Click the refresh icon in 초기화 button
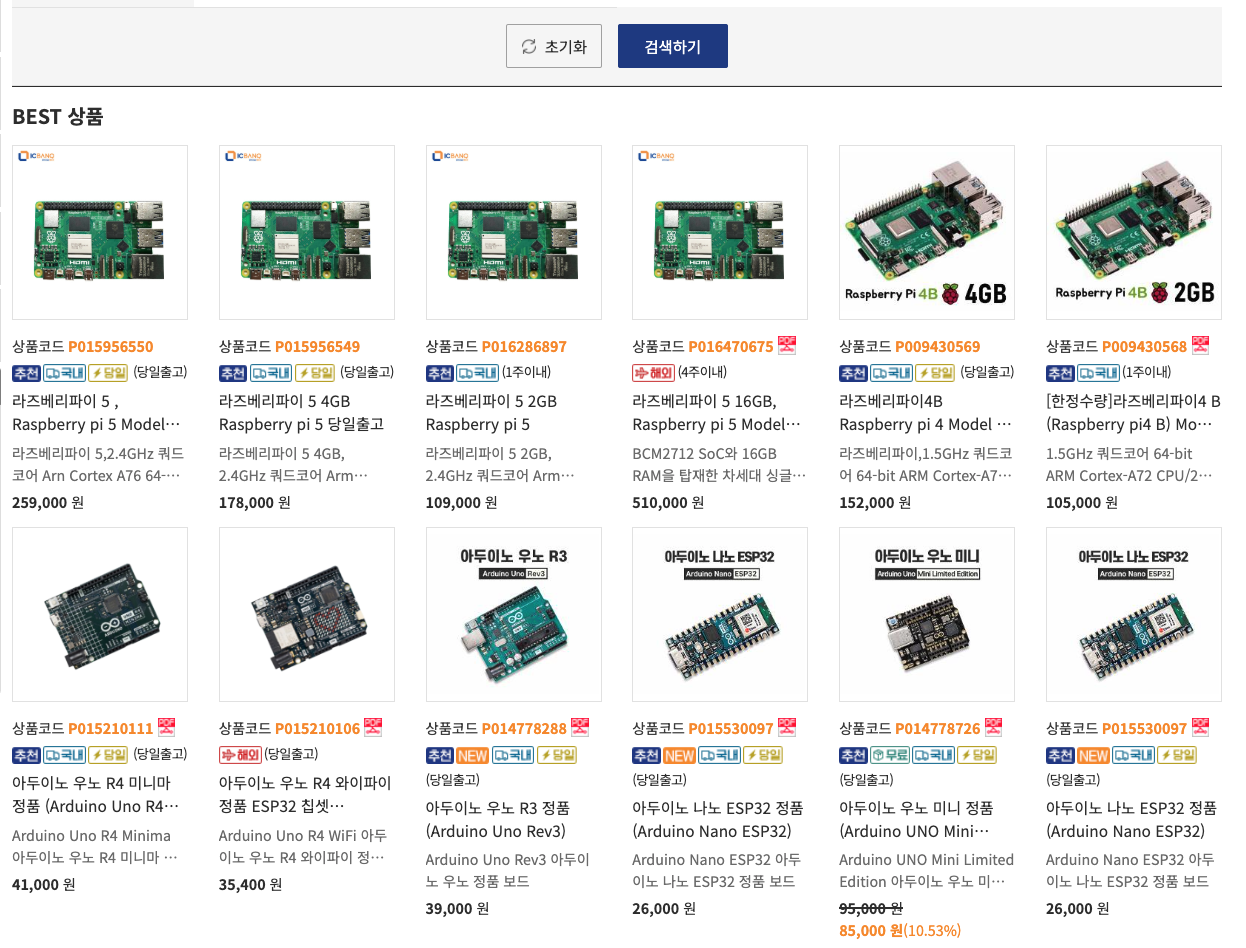1246x948 pixels. coord(529,46)
